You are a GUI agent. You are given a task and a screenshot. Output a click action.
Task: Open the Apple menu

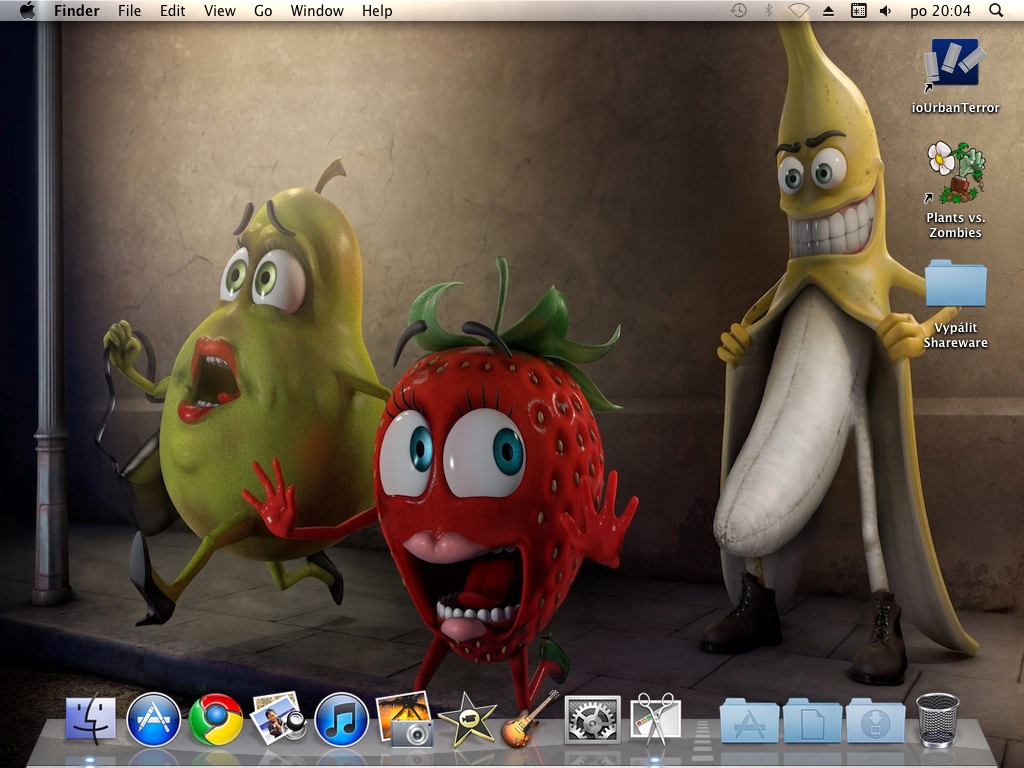click(27, 10)
